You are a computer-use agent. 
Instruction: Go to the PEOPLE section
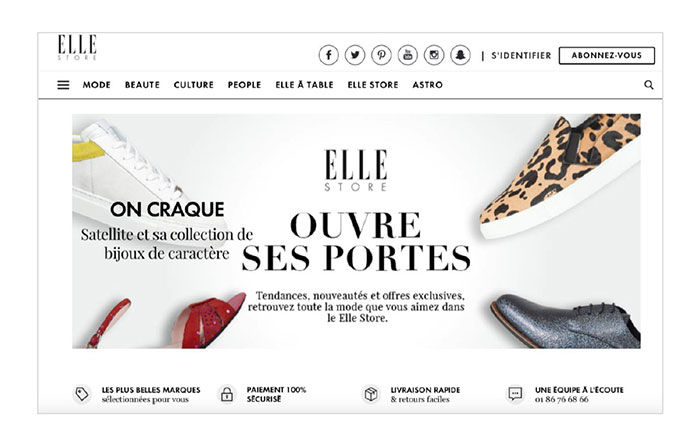click(244, 85)
